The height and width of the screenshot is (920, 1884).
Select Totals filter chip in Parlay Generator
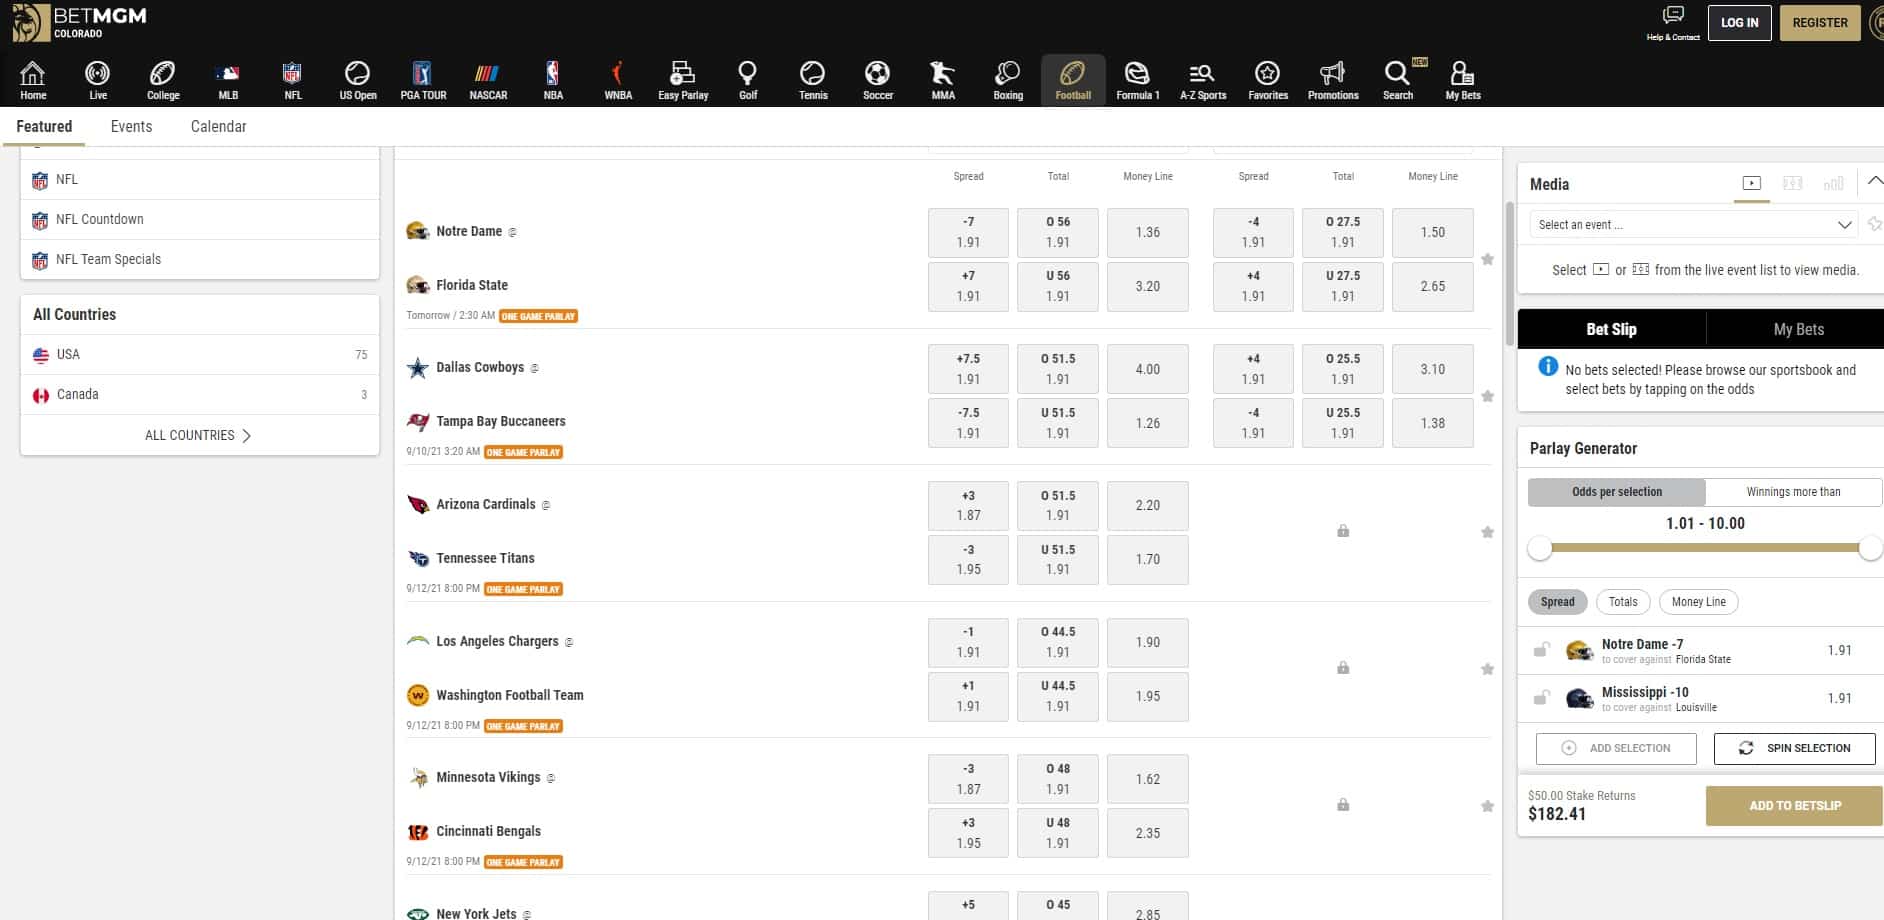coord(1623,602)
